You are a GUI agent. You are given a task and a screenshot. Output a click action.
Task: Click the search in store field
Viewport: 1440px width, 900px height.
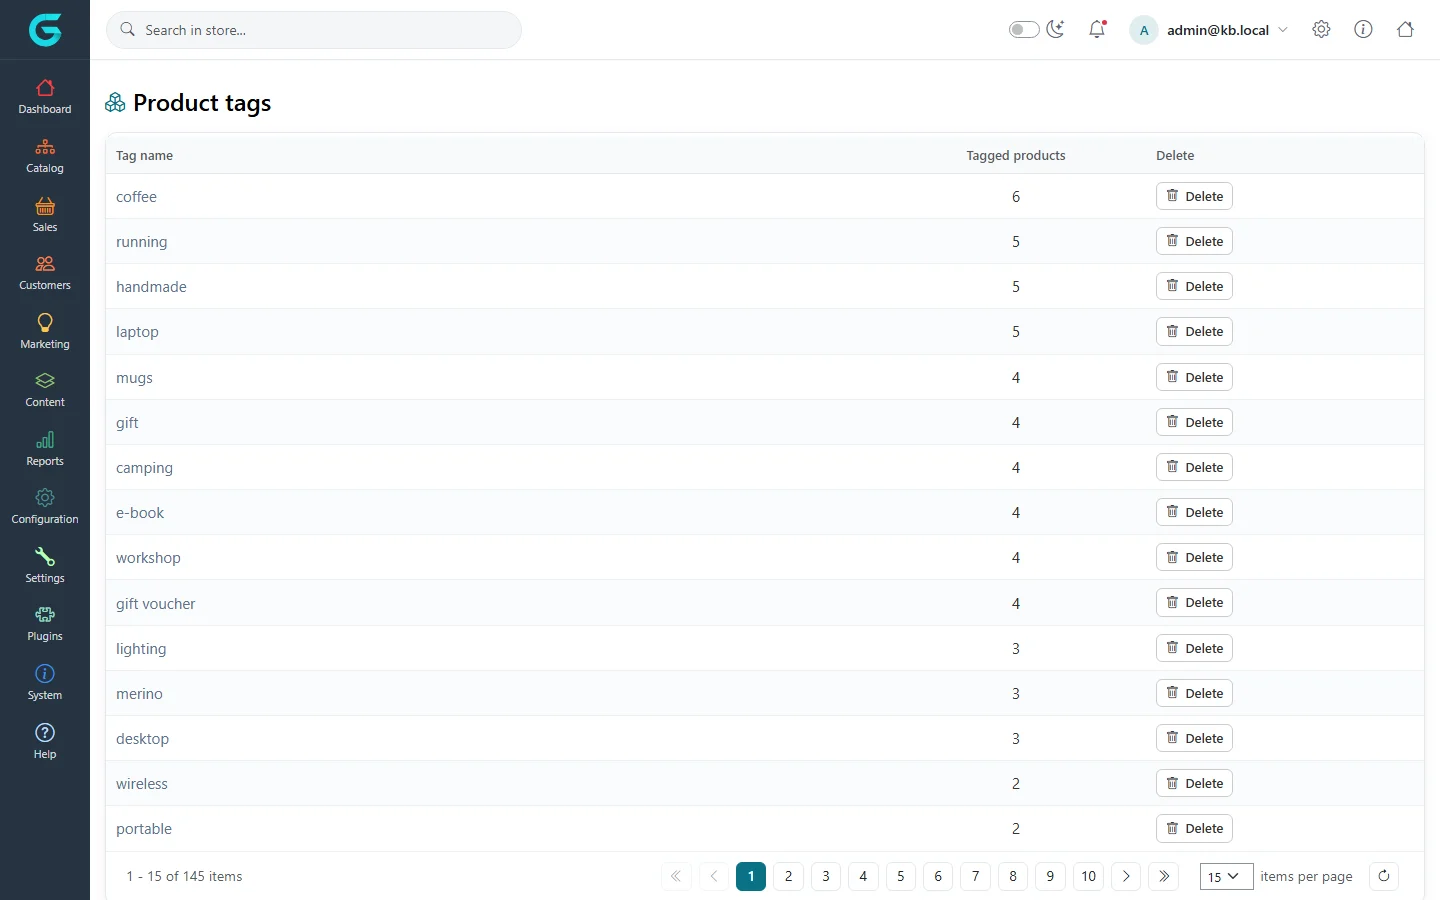314,30
